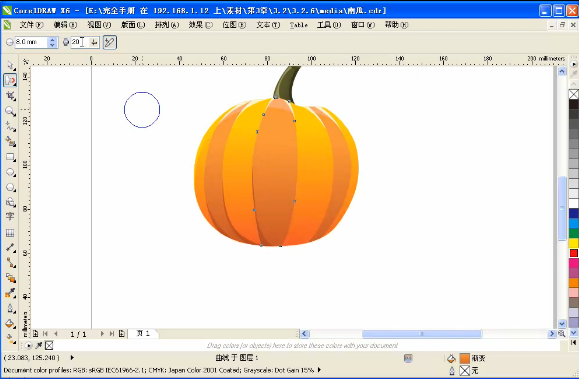Click the 8.0 mm nib size field
The image size is (579, 379).
click(31, 42)
